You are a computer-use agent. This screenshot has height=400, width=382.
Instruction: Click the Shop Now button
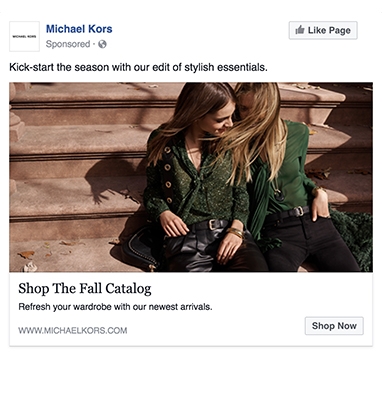(334, 326)
